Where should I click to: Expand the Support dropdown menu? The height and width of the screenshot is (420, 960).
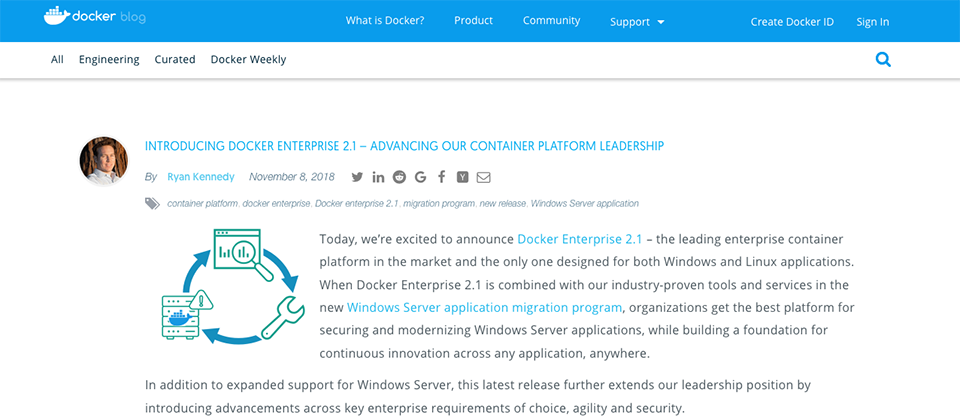point(637,22)
